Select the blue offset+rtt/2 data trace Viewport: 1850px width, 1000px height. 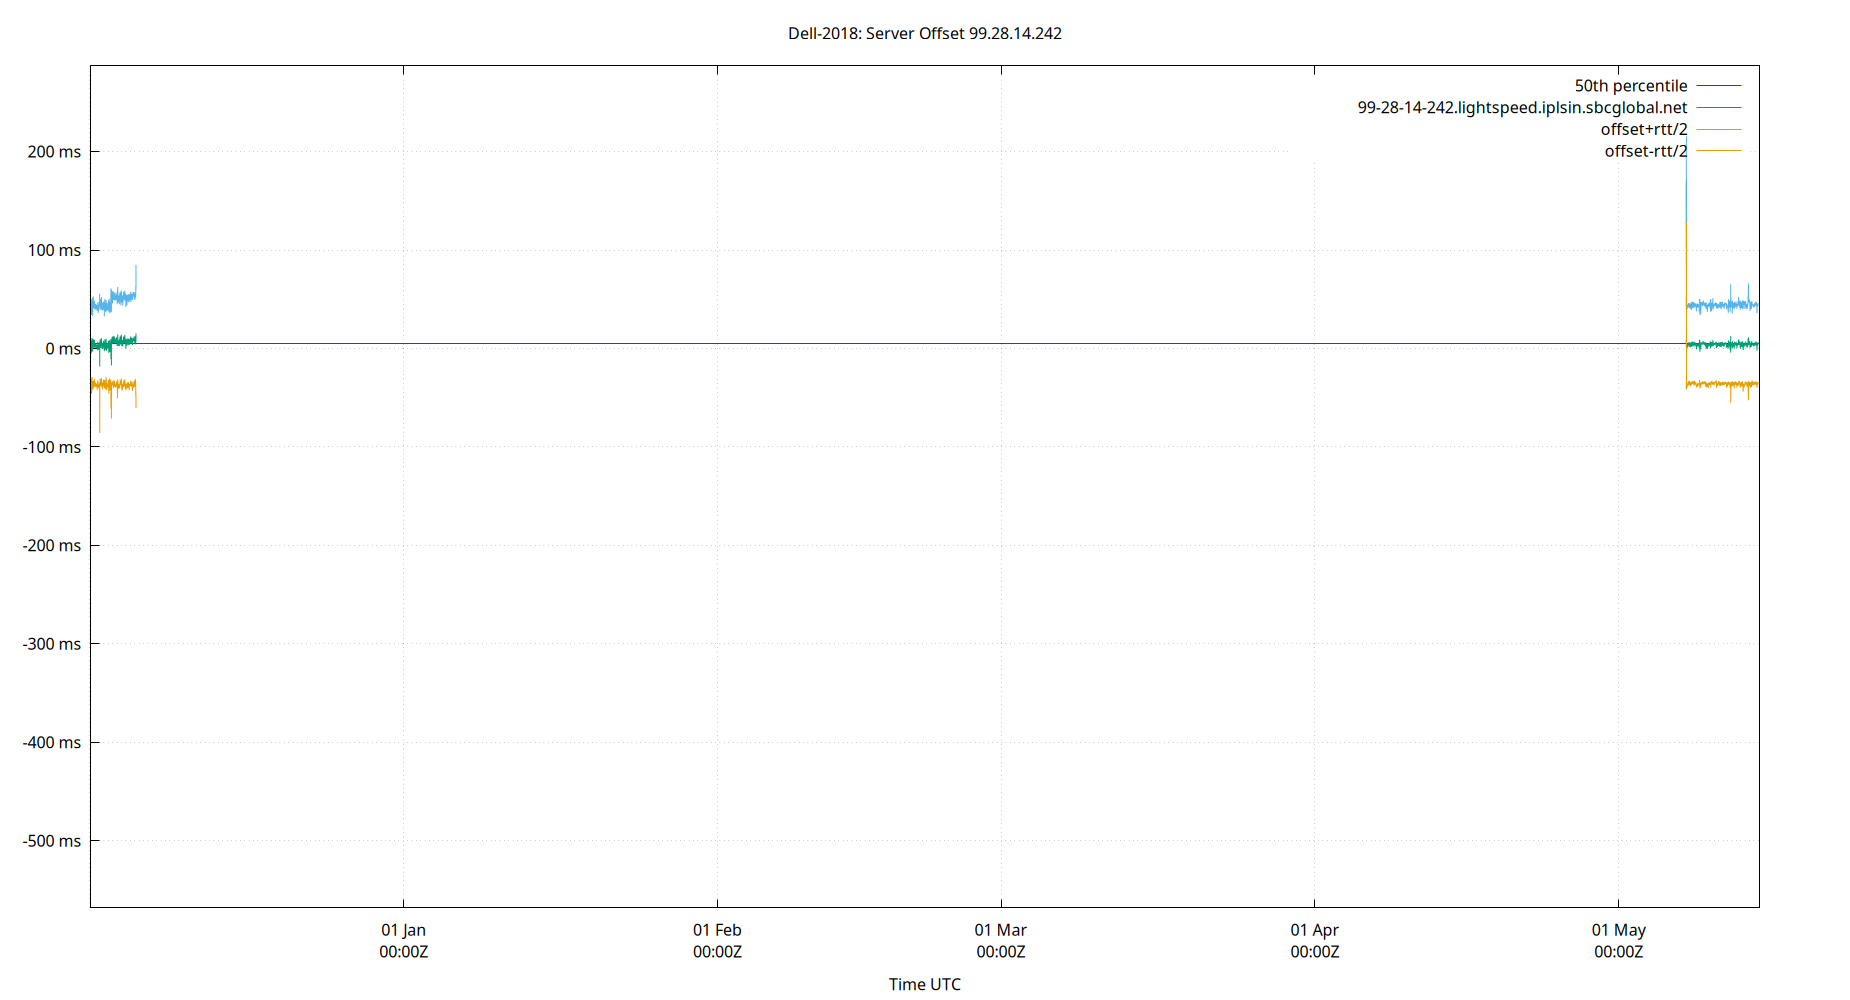[x=1720, y=302]
